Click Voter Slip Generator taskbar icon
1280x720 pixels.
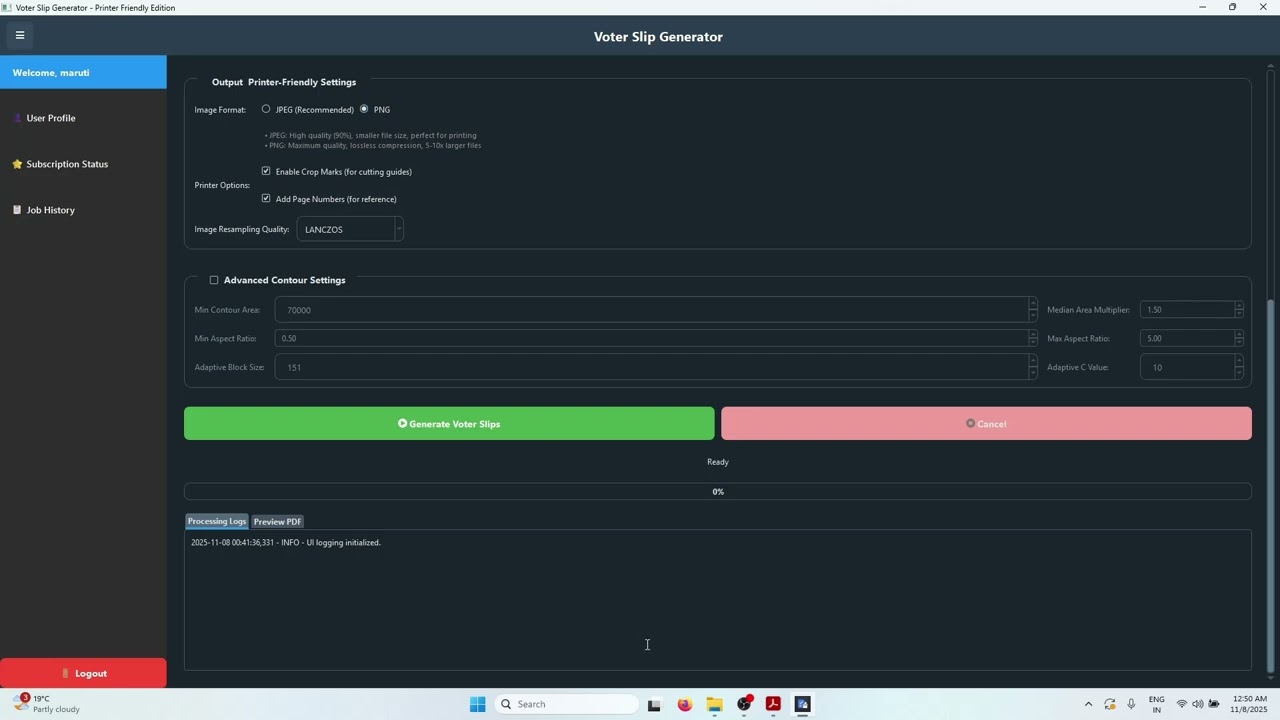[802, 704]
